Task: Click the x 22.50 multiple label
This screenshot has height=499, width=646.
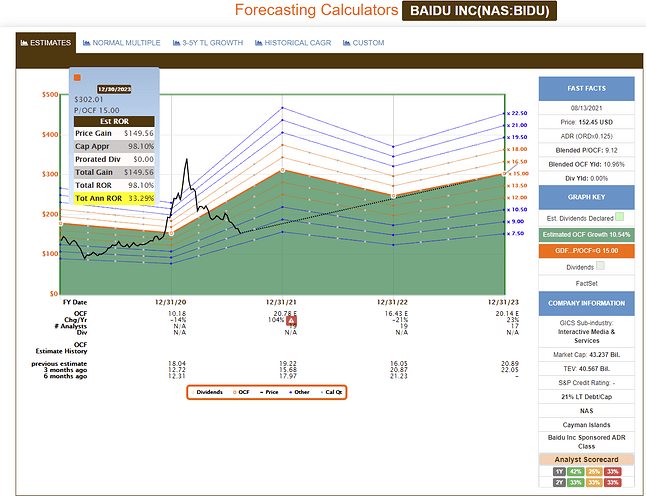Action: click(x=517, y=113)
